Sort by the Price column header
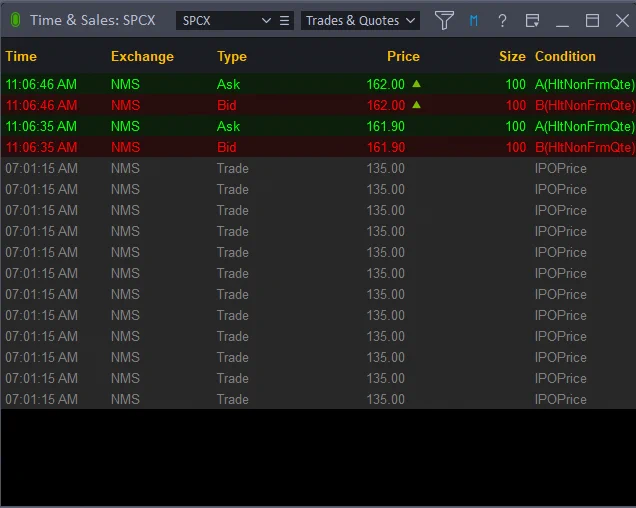636x508 pixels. coord(403,56)
